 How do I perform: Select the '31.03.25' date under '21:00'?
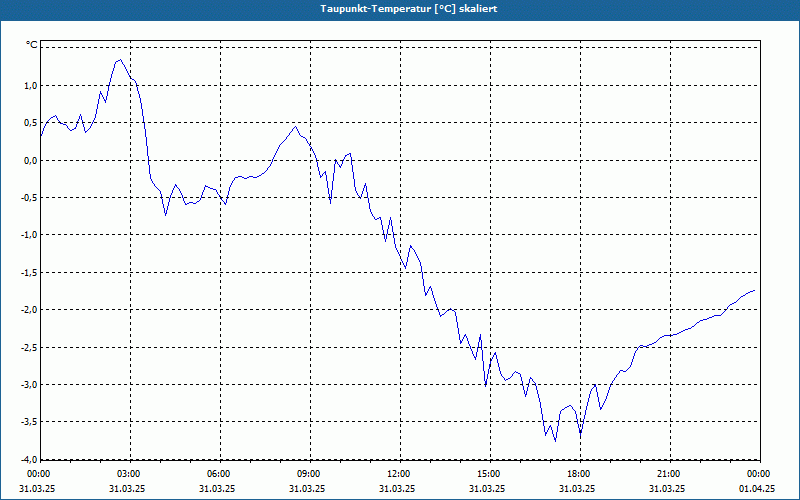[667, 488]
